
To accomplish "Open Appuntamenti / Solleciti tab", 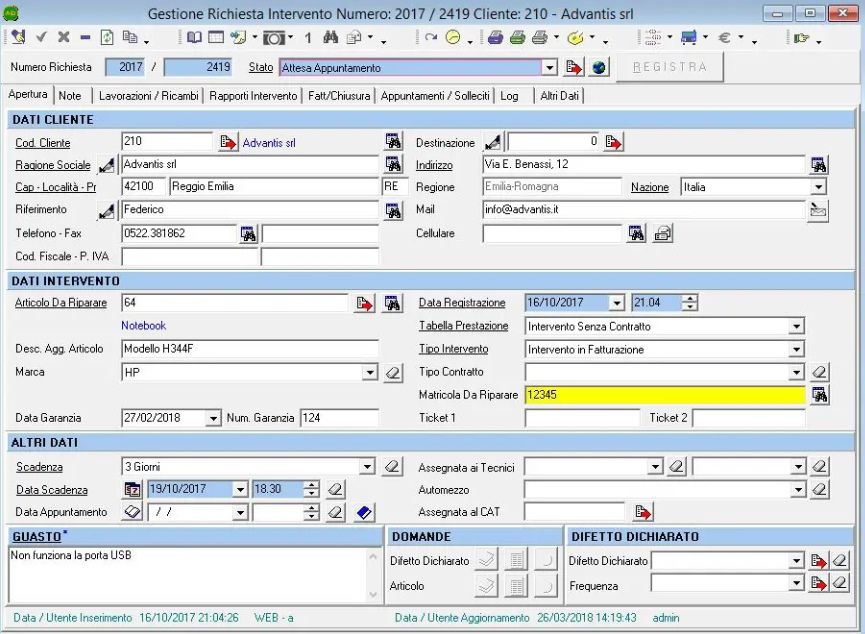I will pos(435,96).
